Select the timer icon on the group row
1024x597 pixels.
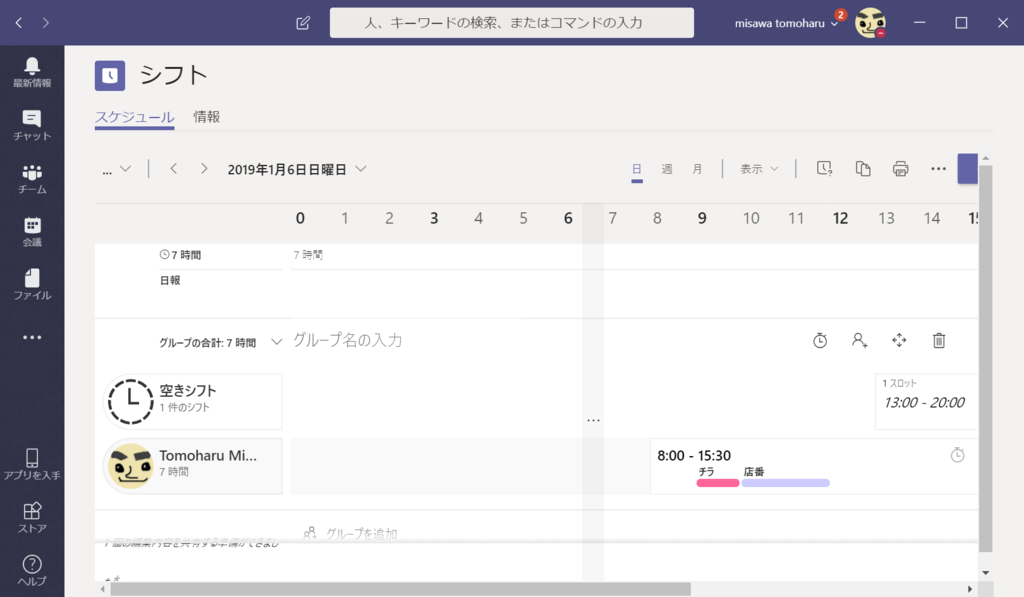coord(820,340)
